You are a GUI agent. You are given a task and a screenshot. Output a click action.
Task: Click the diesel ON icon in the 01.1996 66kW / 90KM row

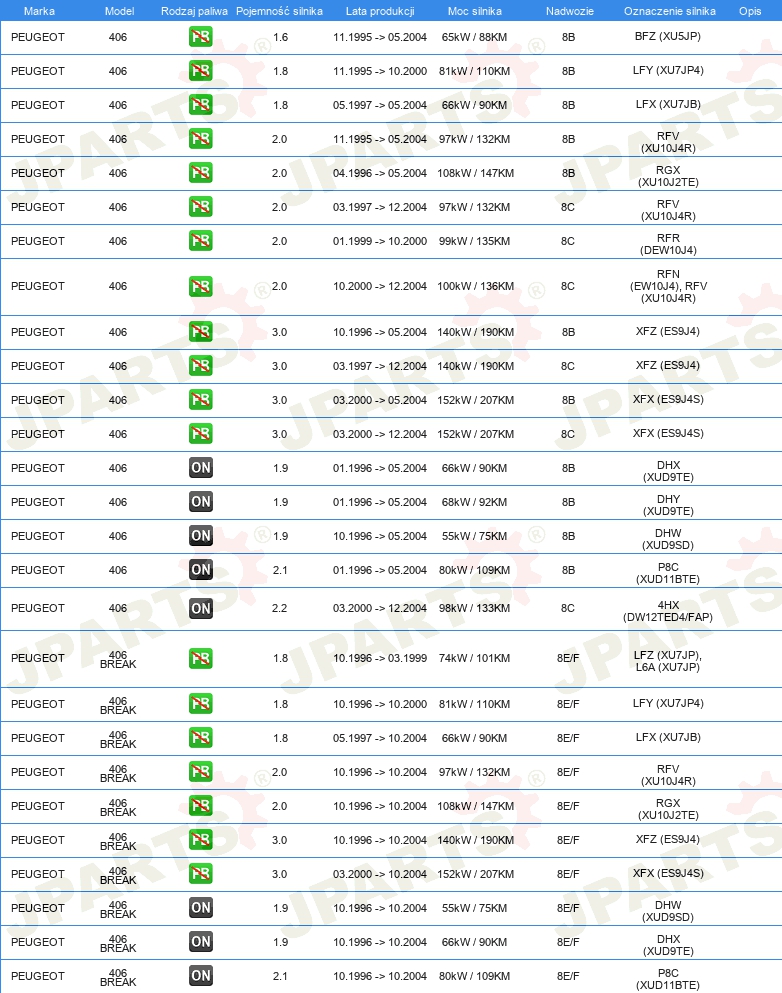[x=201, y=468]
